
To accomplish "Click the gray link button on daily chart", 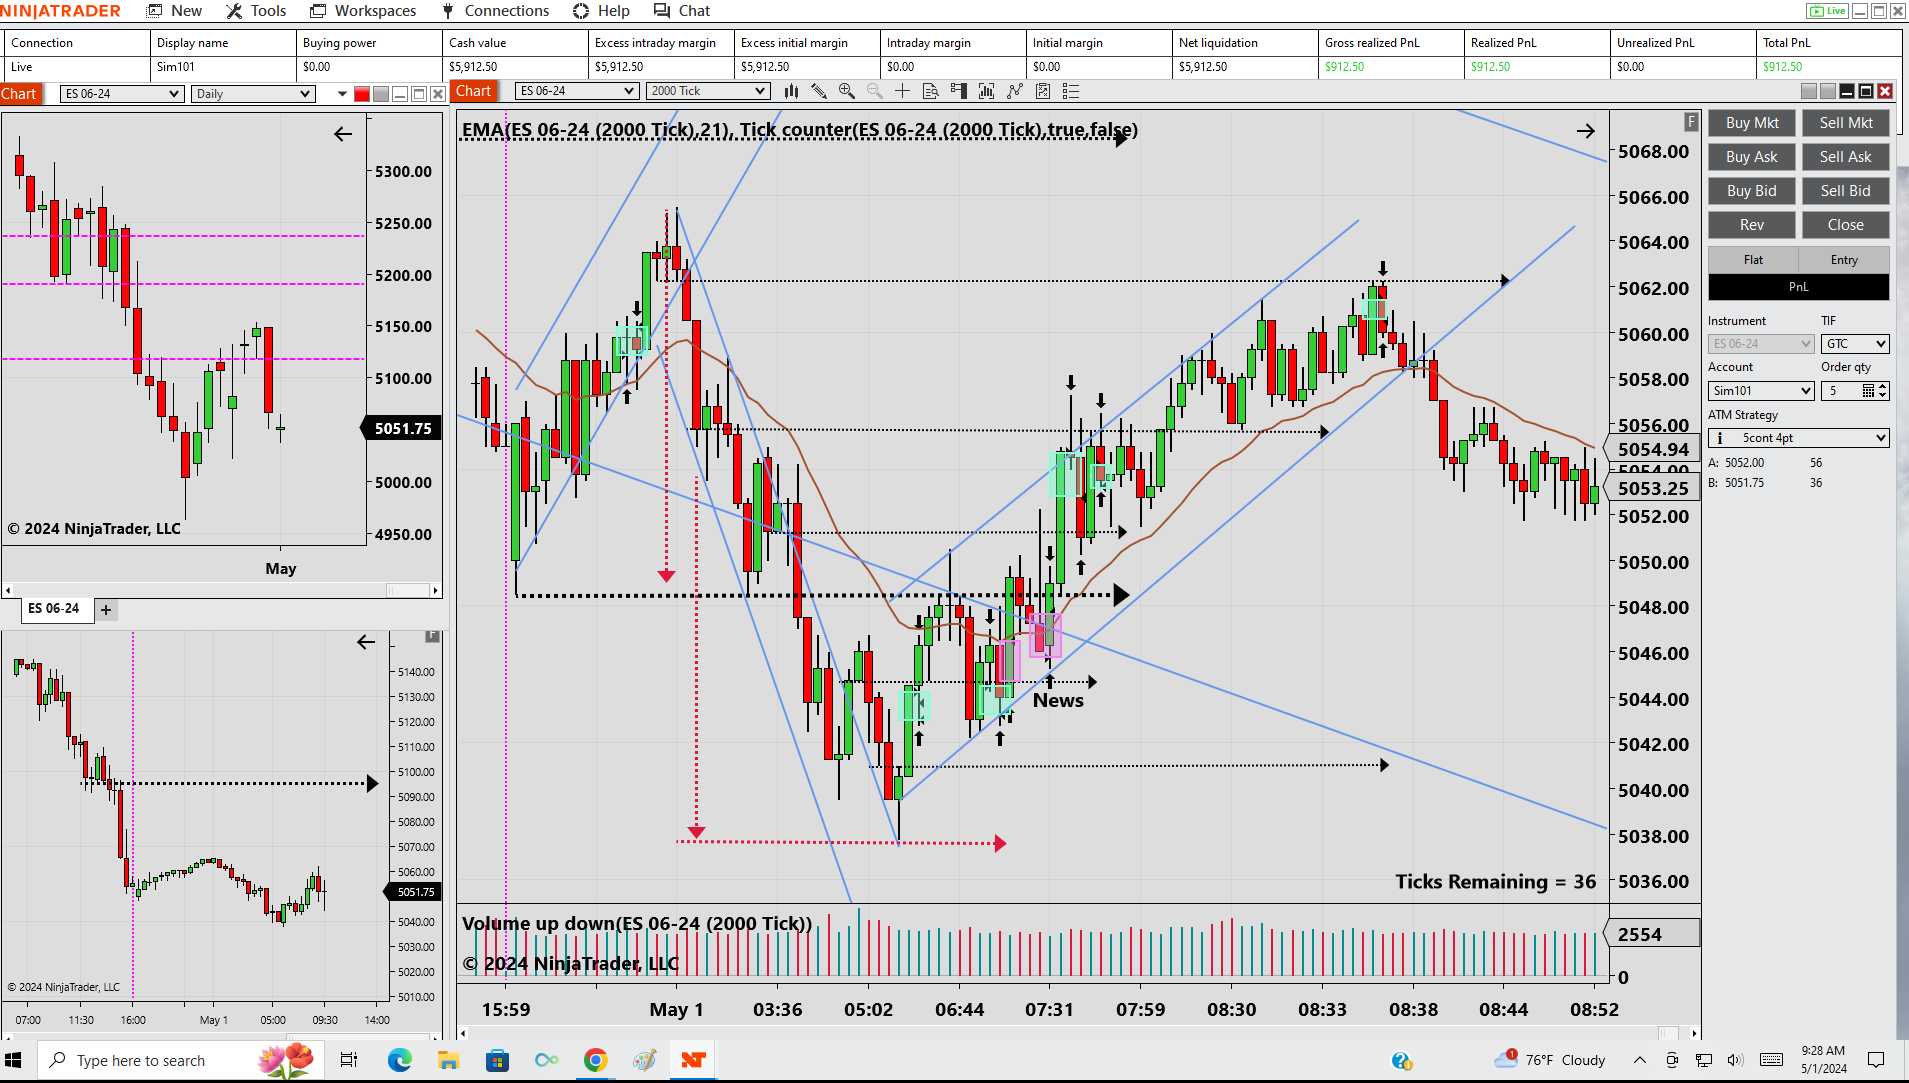I will [381, 94].
